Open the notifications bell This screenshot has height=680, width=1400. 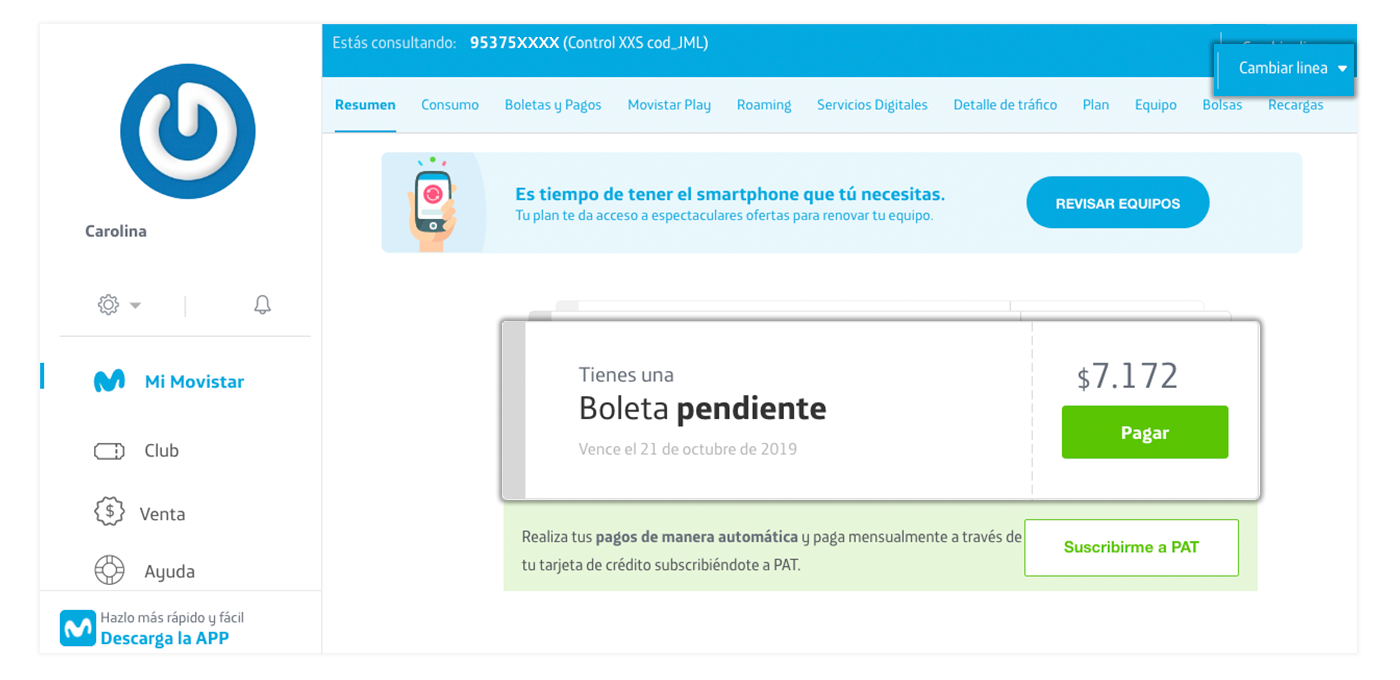tap(262, 305)
